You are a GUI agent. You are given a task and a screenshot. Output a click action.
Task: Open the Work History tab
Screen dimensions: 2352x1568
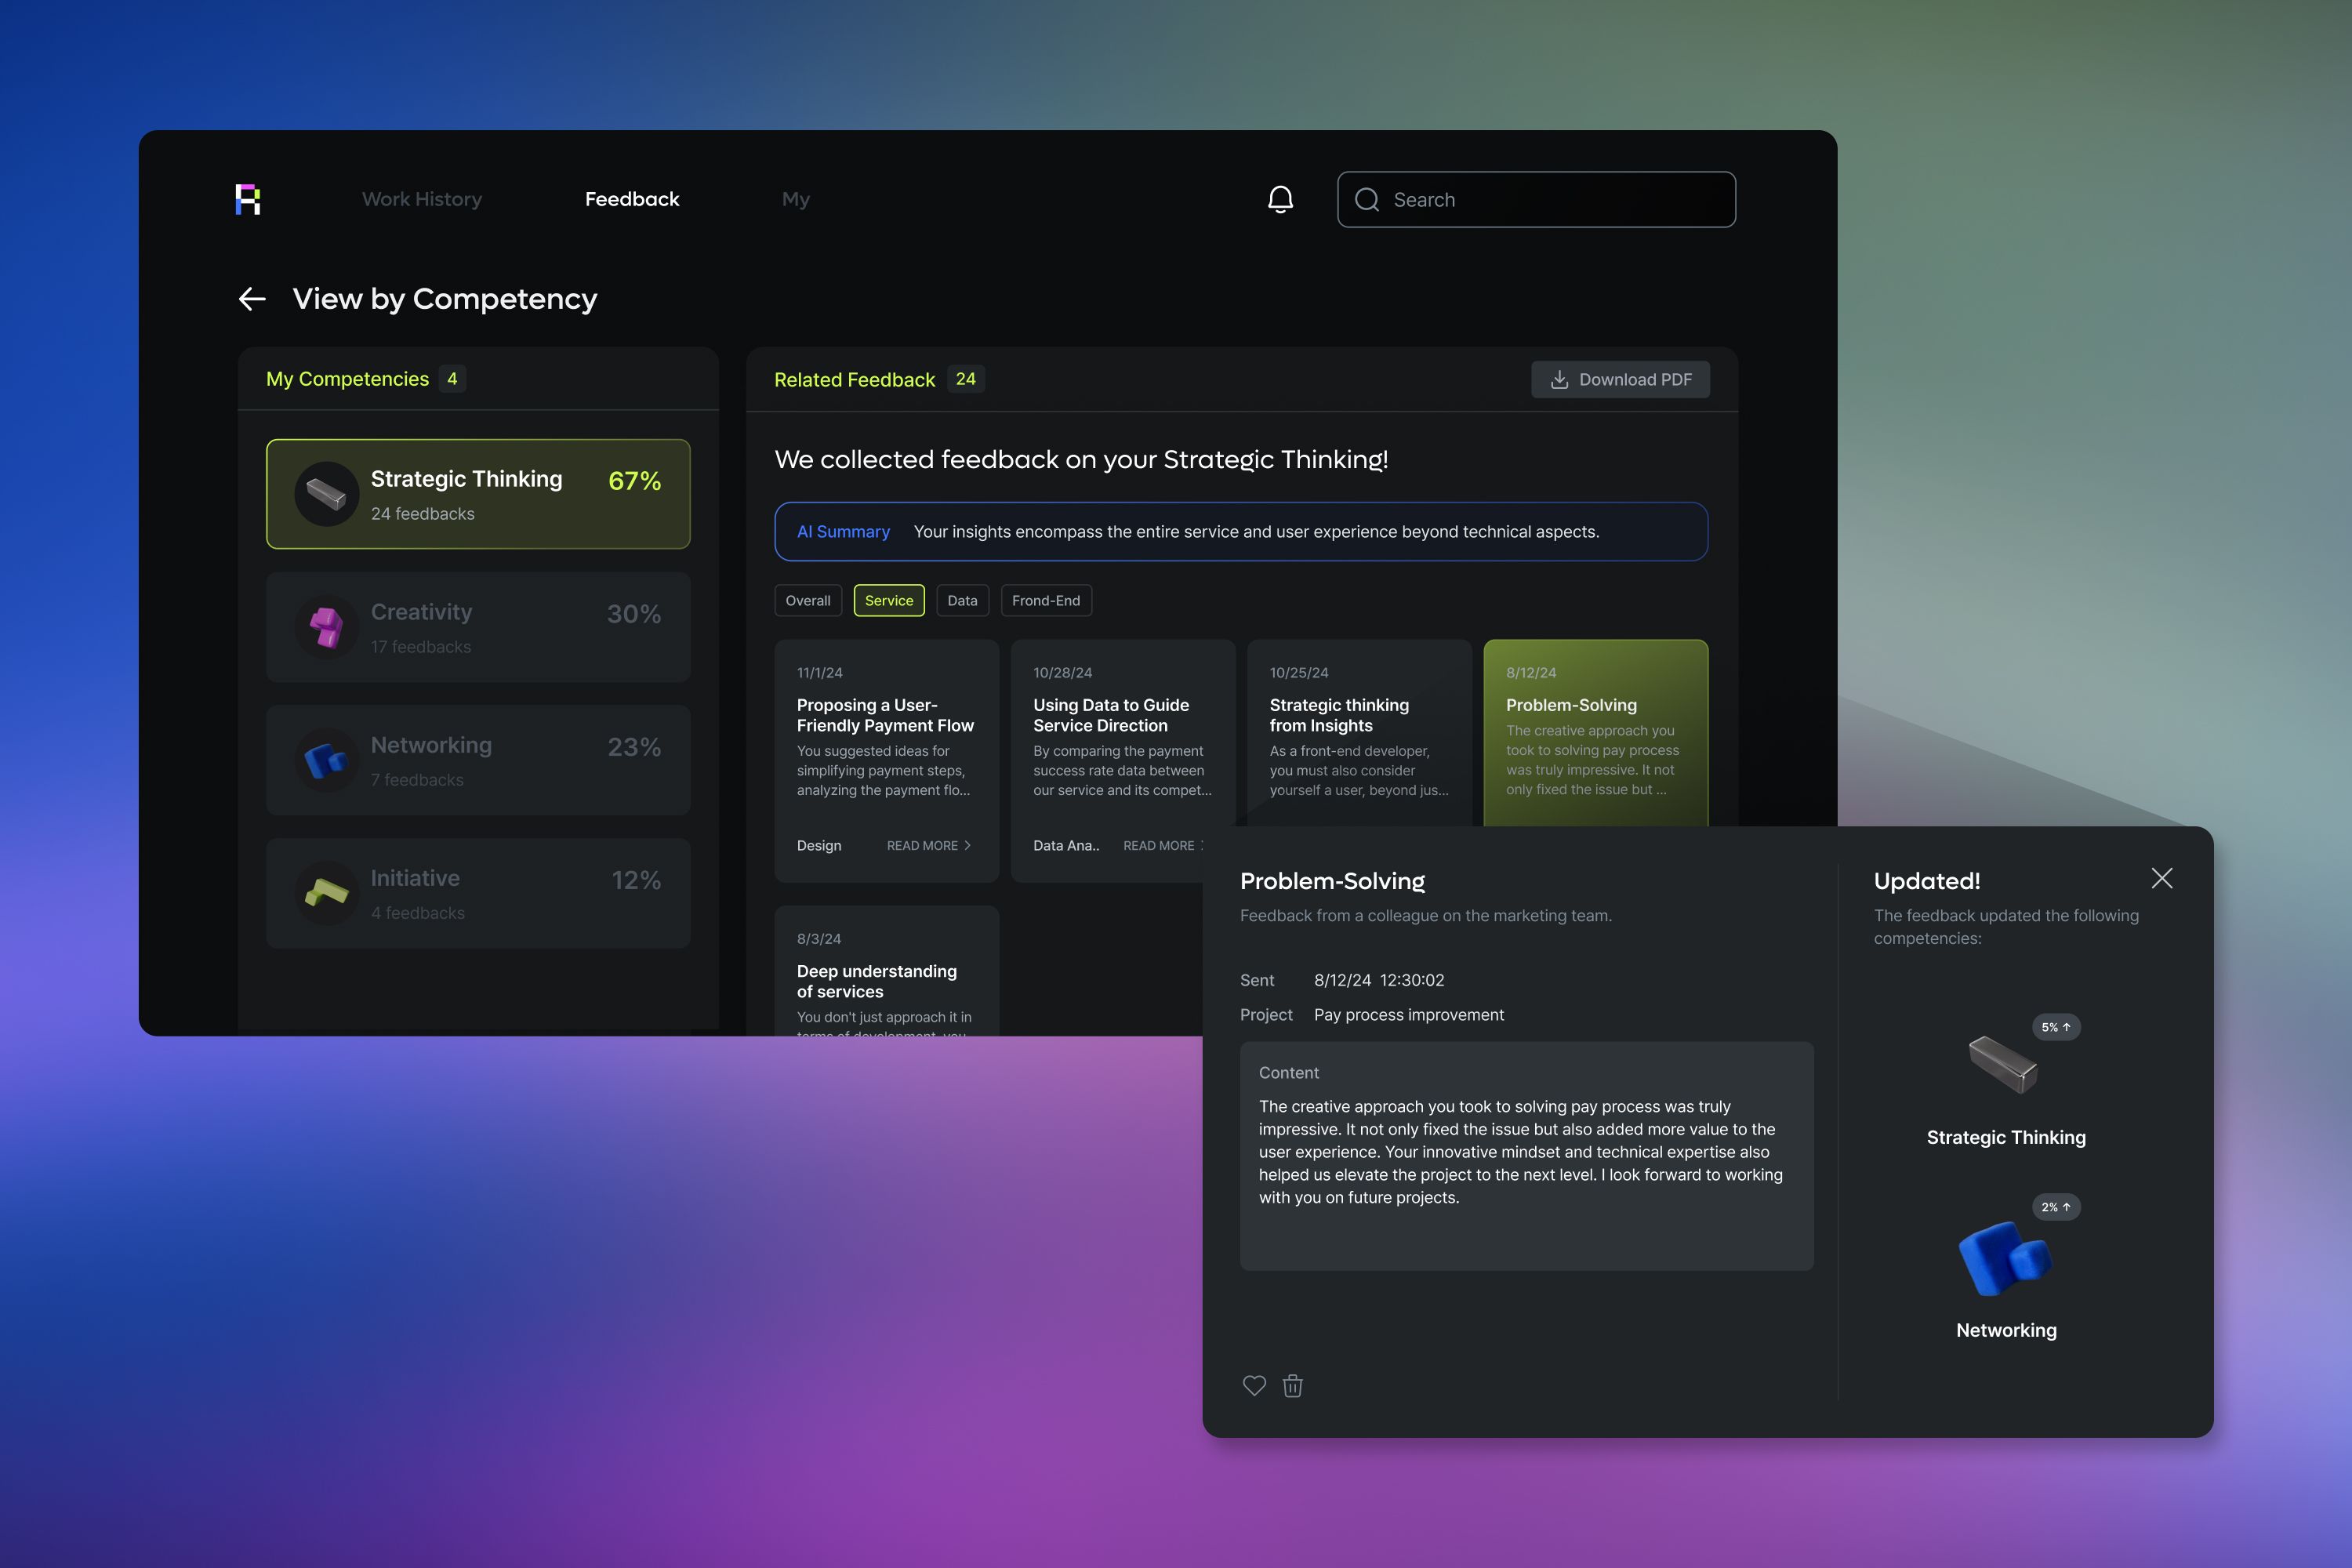pos(421,199)
